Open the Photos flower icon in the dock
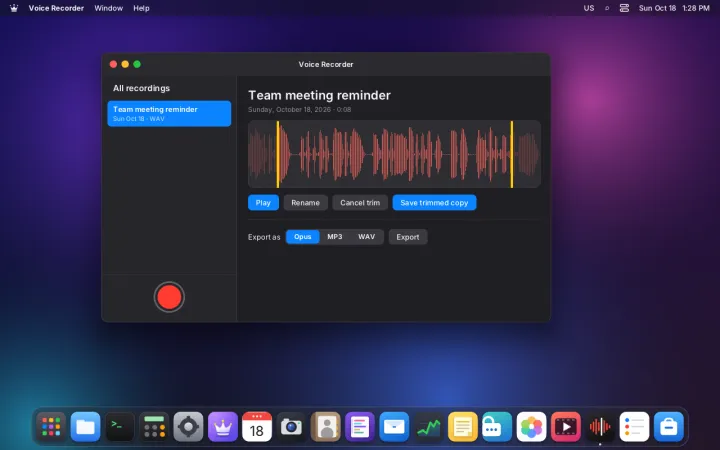The image size is (720, 450). coord(531,427)
